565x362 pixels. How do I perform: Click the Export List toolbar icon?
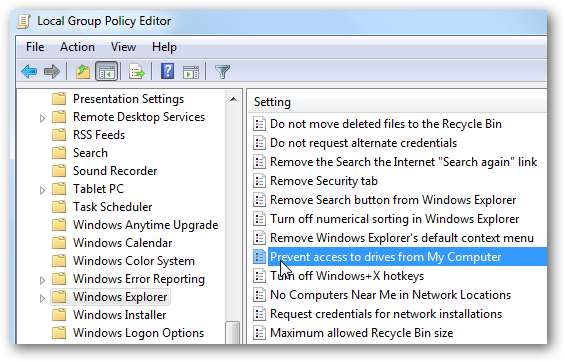coord(137,71)
